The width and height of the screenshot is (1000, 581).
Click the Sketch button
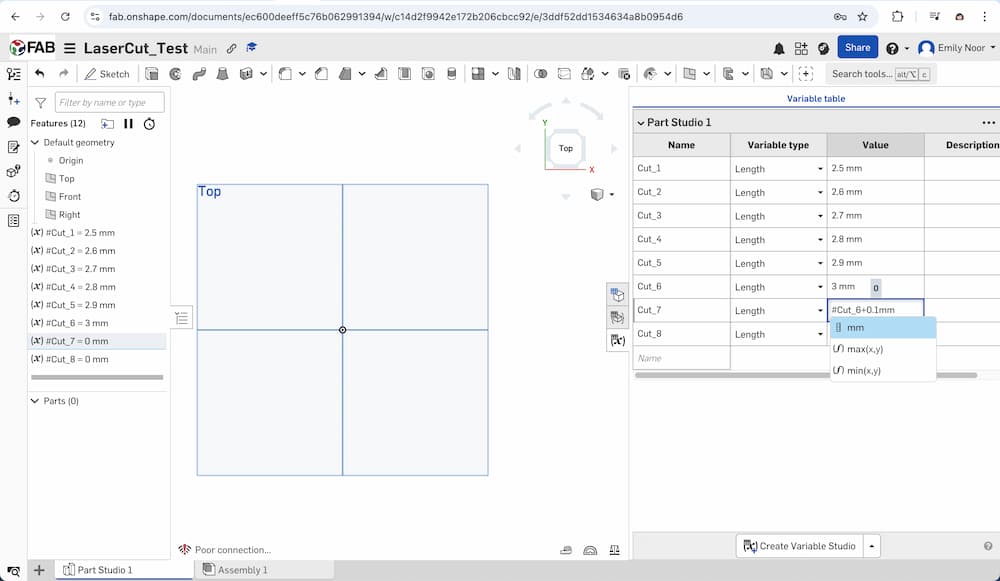tap(107, 74)
